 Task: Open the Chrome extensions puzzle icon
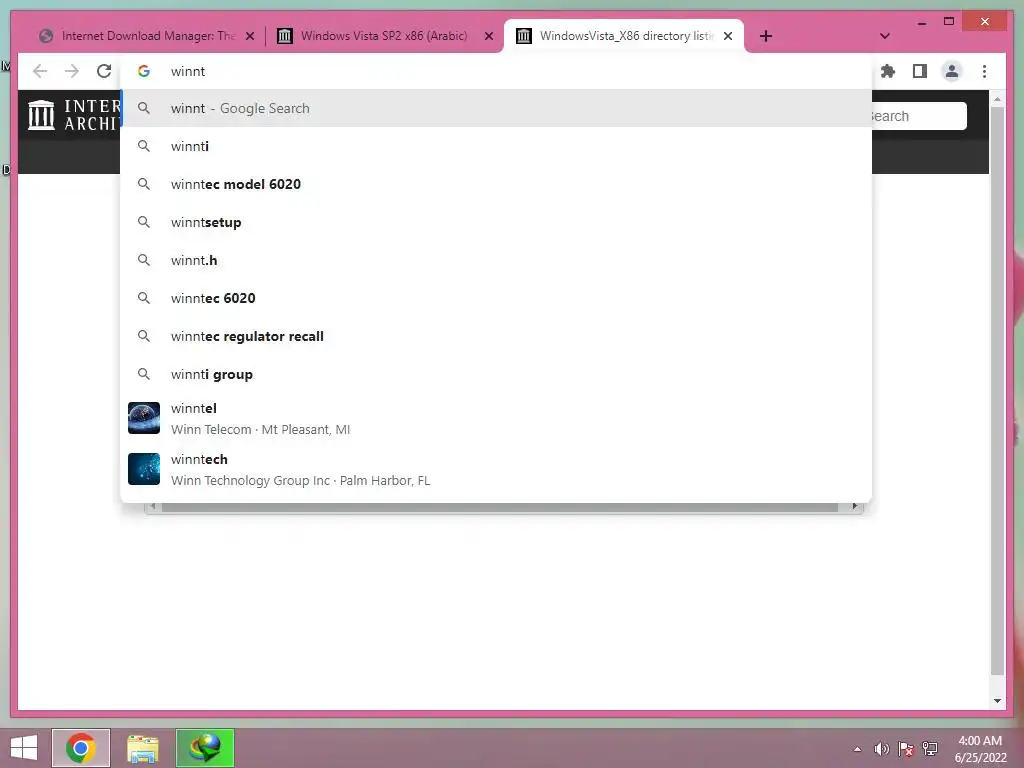888,71
